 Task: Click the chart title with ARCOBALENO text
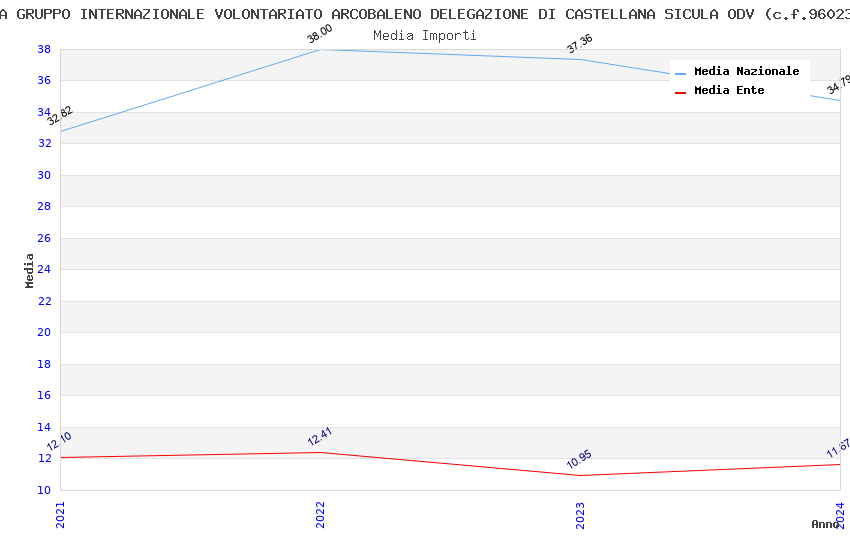click(425, 14)
